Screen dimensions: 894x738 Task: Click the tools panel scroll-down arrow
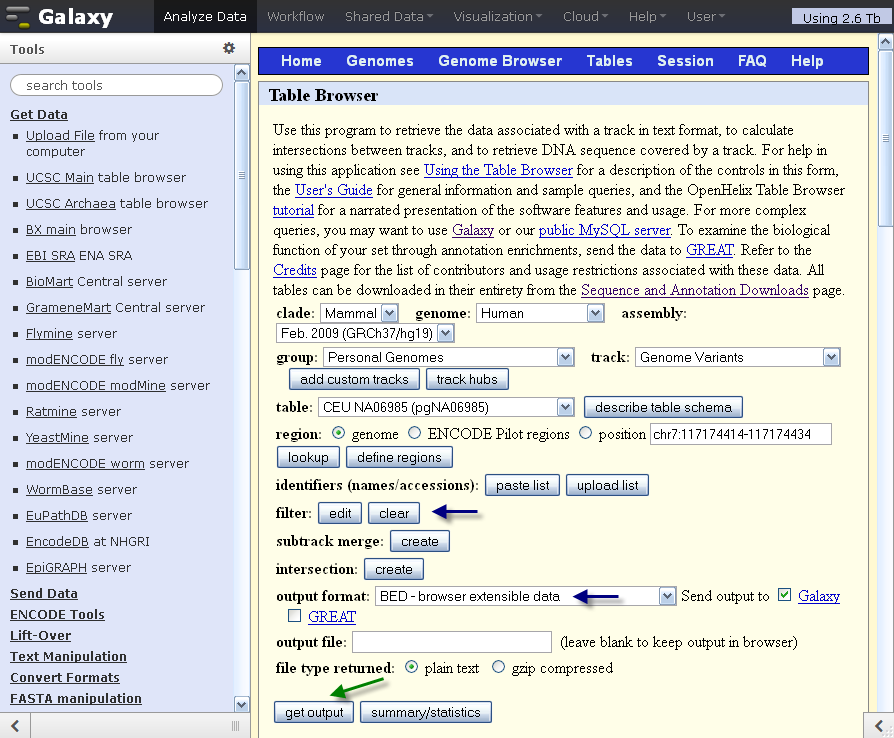(x=242, y=704)
